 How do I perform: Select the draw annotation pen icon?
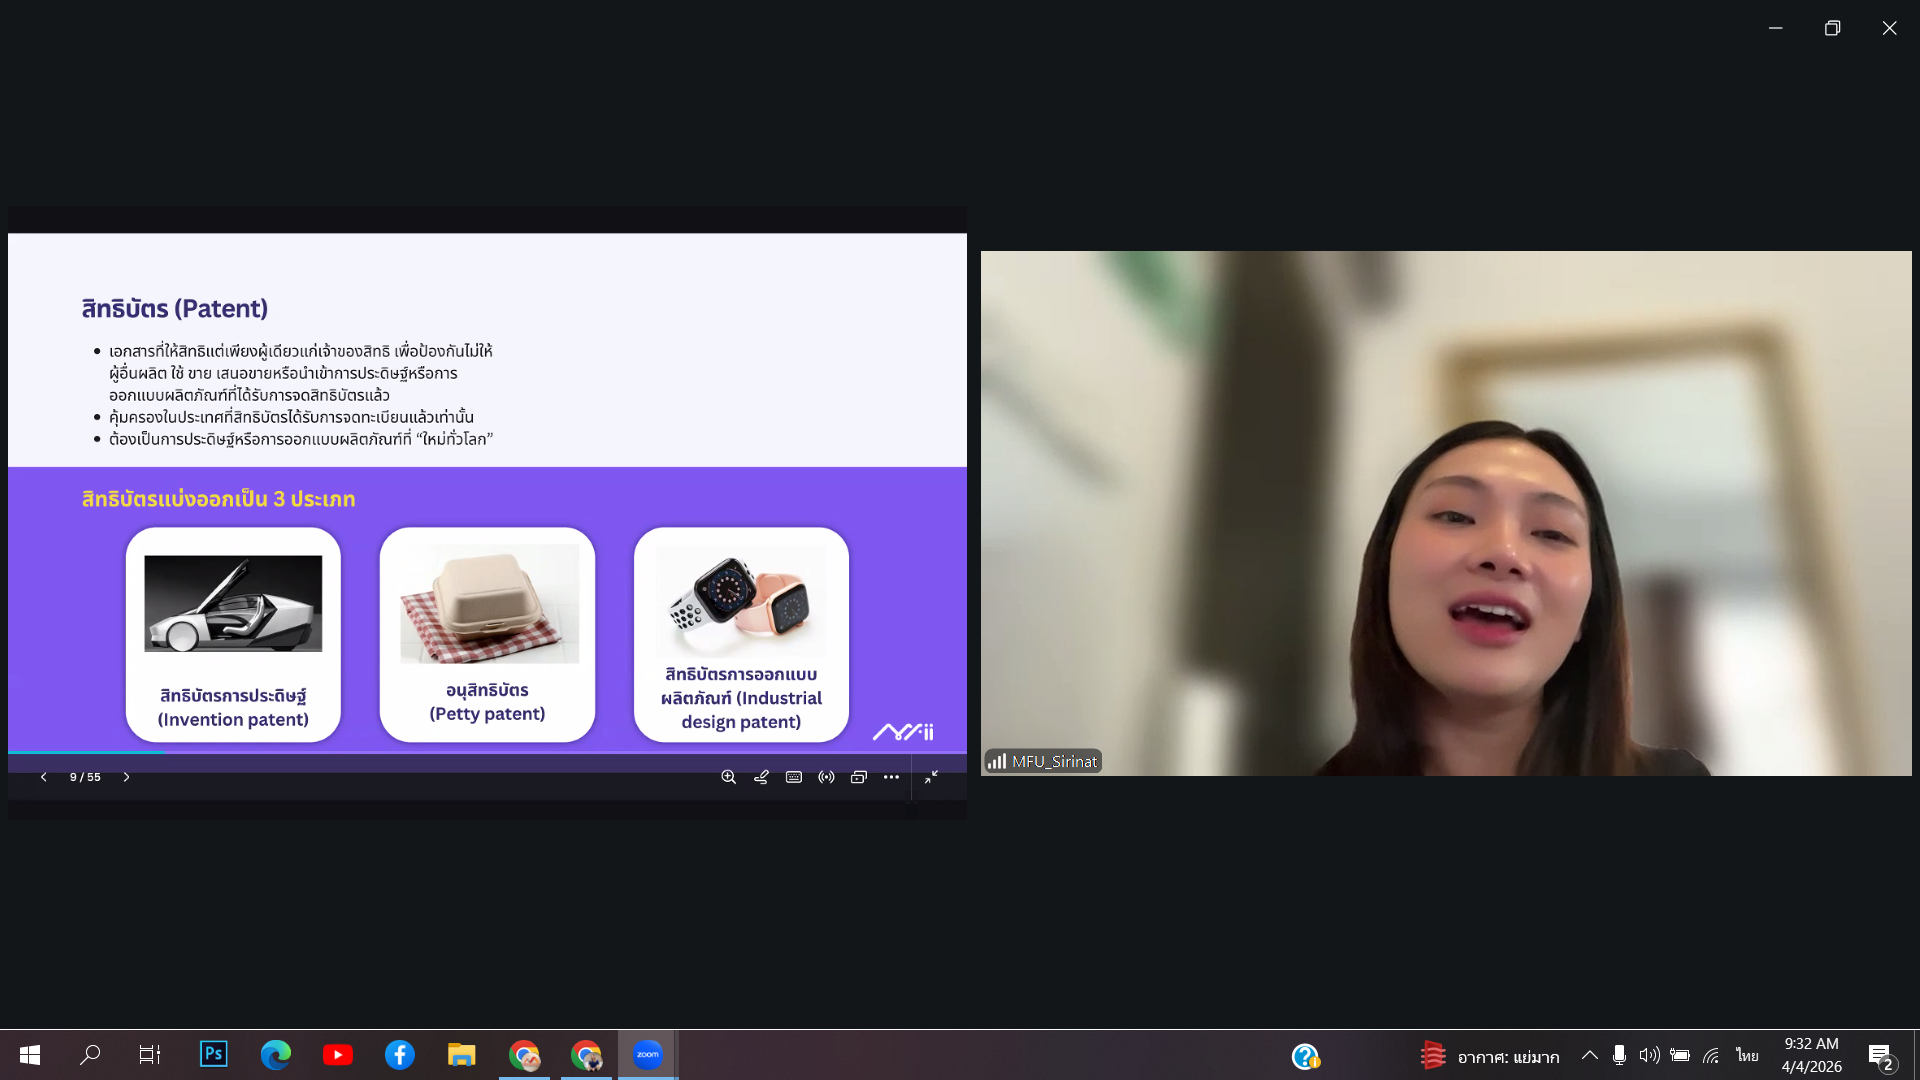[x=761, y=777]
